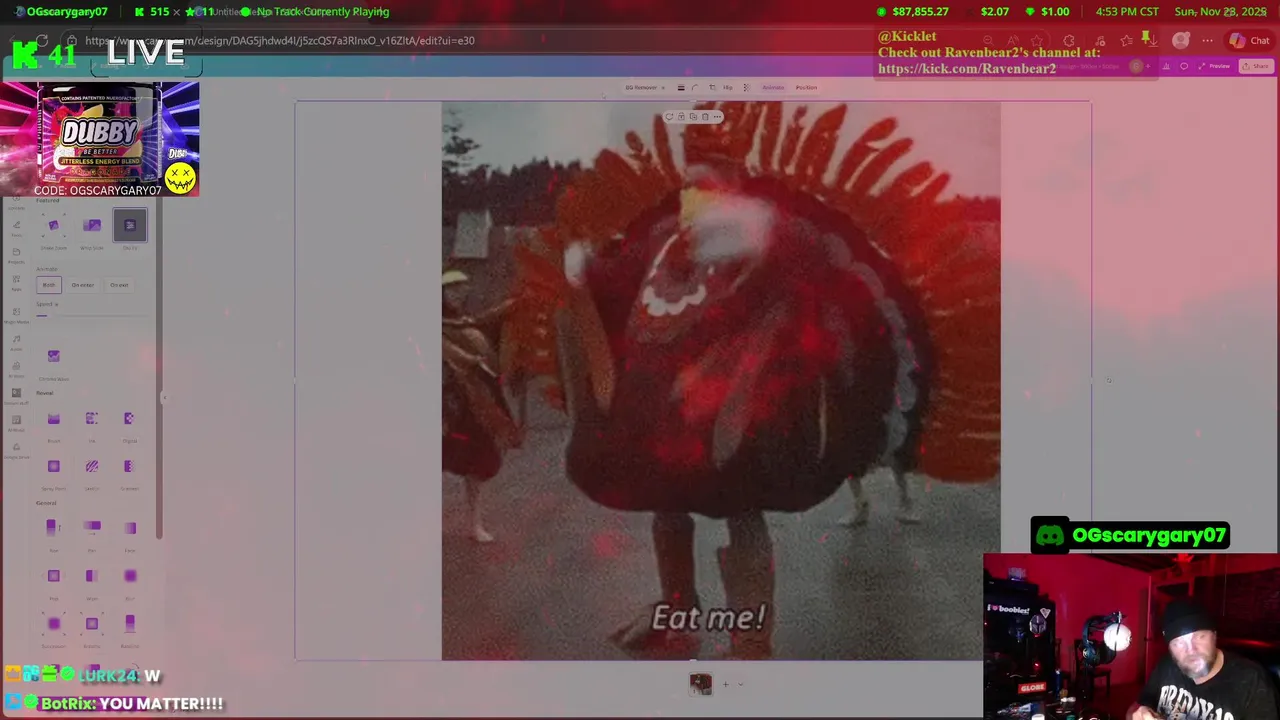
Task: Click Flip in the top toolbar
Action: (x=728, y=87)
